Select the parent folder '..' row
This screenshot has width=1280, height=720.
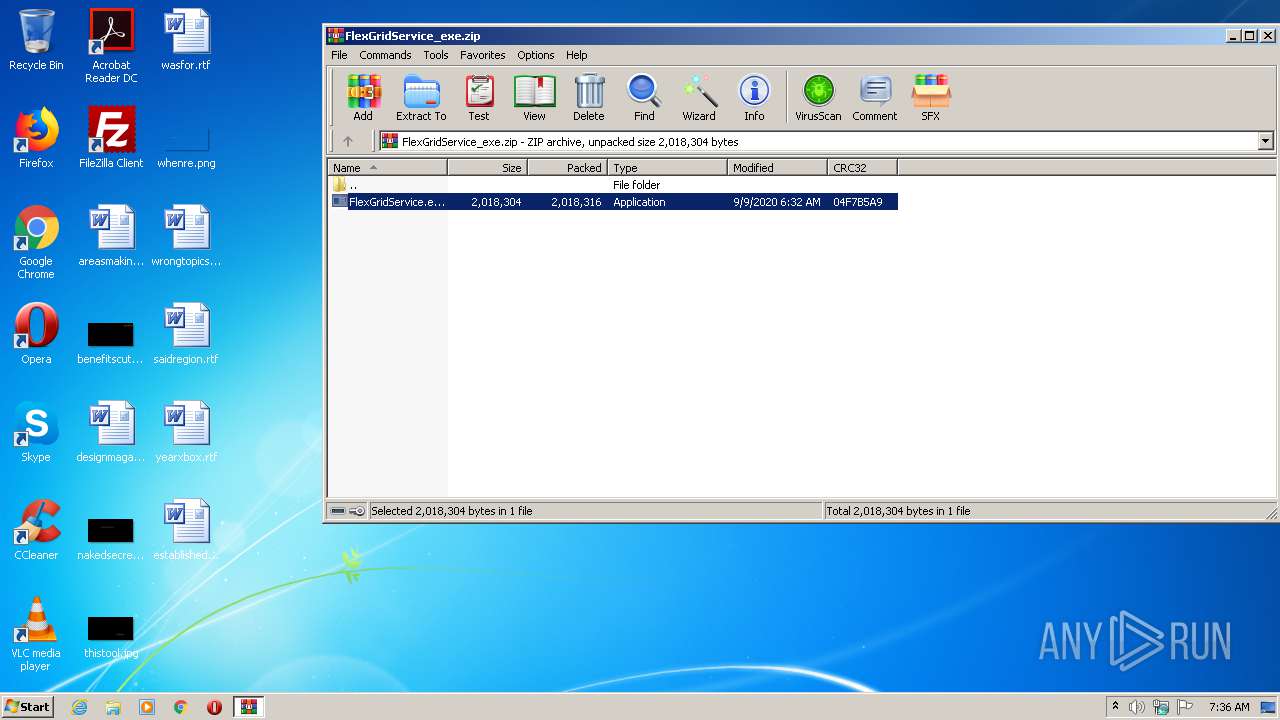click(613, 185)
